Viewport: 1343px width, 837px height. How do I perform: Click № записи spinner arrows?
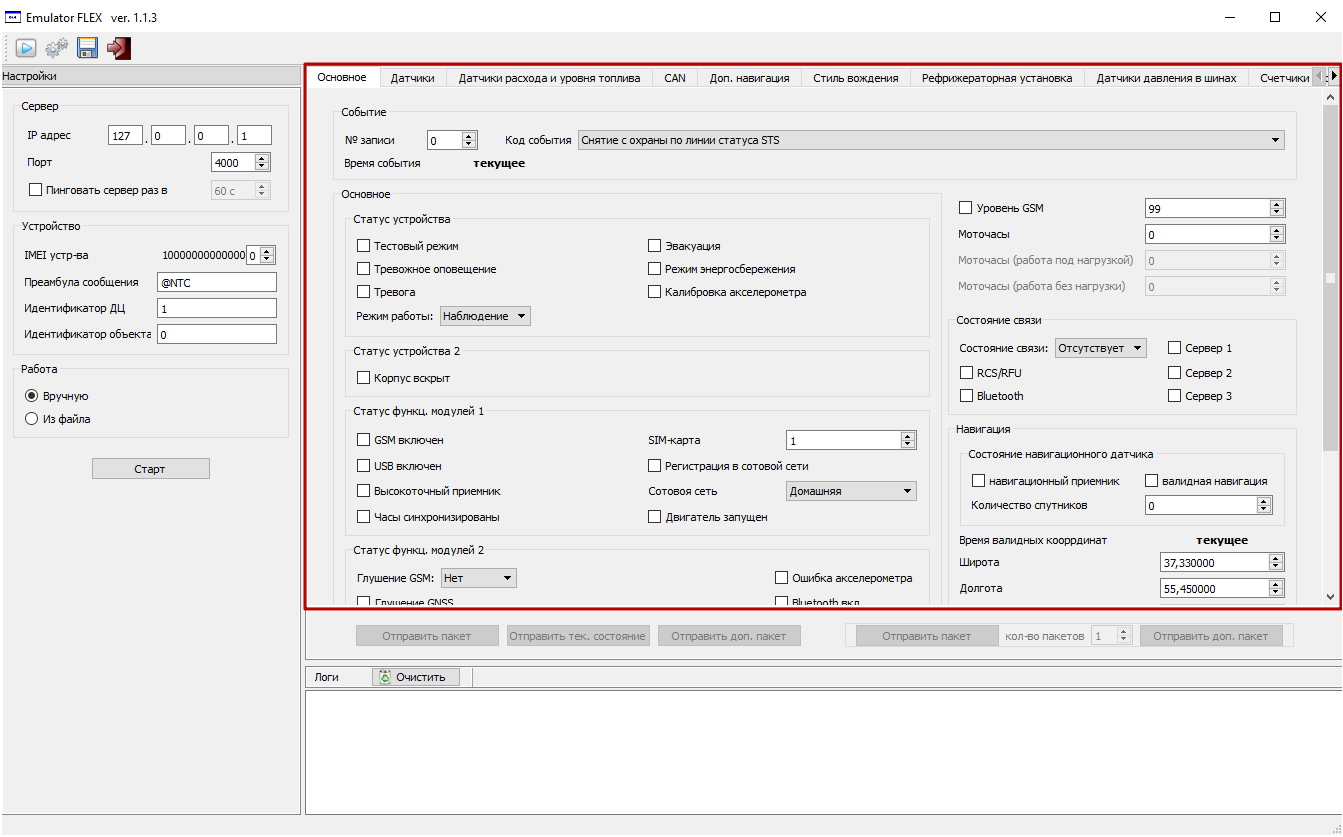tap(470, 141)
